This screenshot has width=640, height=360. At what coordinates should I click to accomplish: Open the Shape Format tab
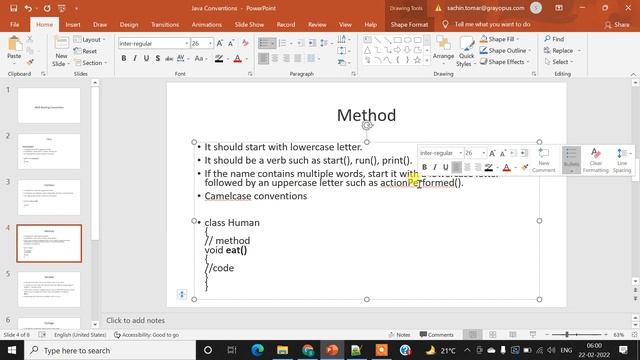(x=409, y=24)
